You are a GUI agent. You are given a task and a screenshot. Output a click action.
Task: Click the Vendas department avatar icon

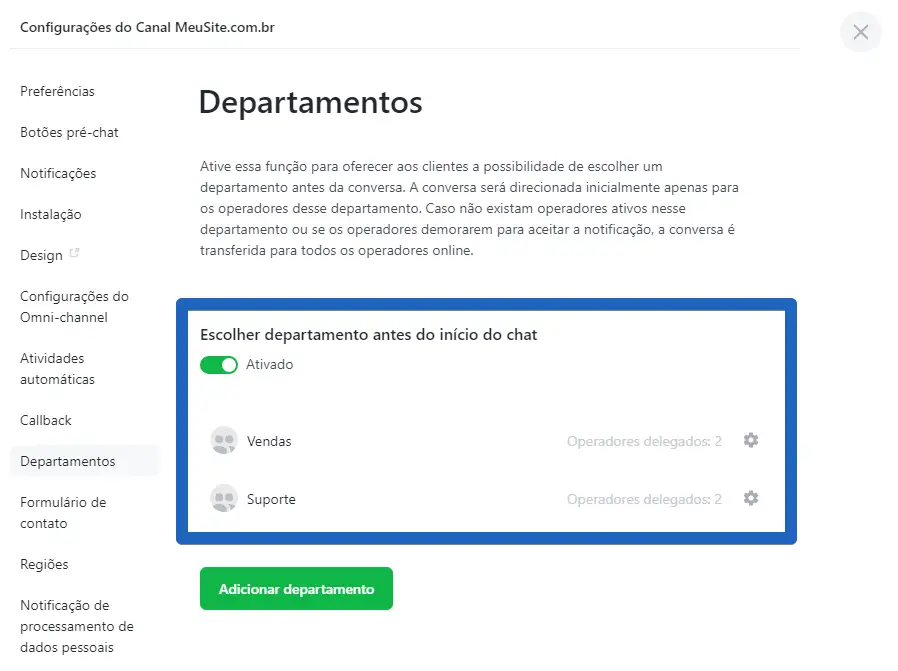[224, 441]
